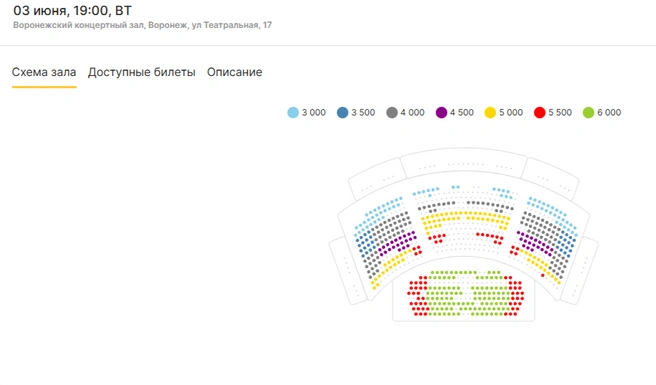The height and width of the screenshot is (385, 656).
Task: Click the 5 500 price label text
Action: (560, 113)
